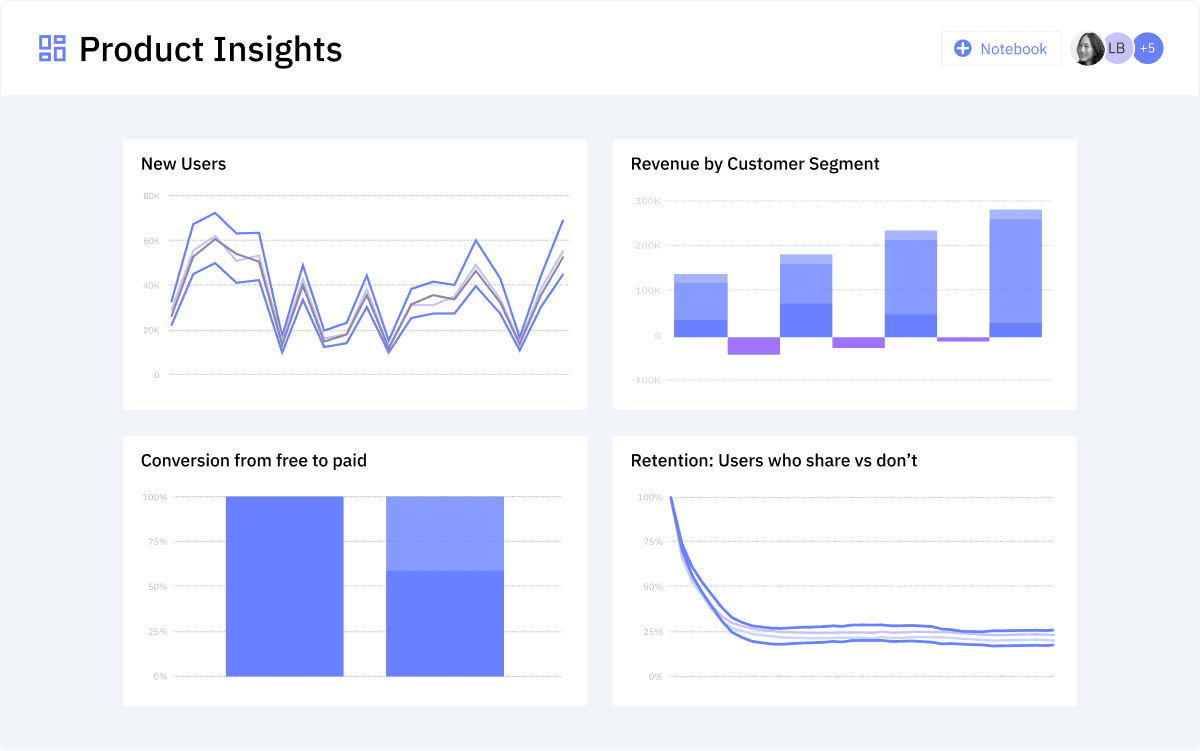Click the top line in the New Users chart

coord(214,213)
